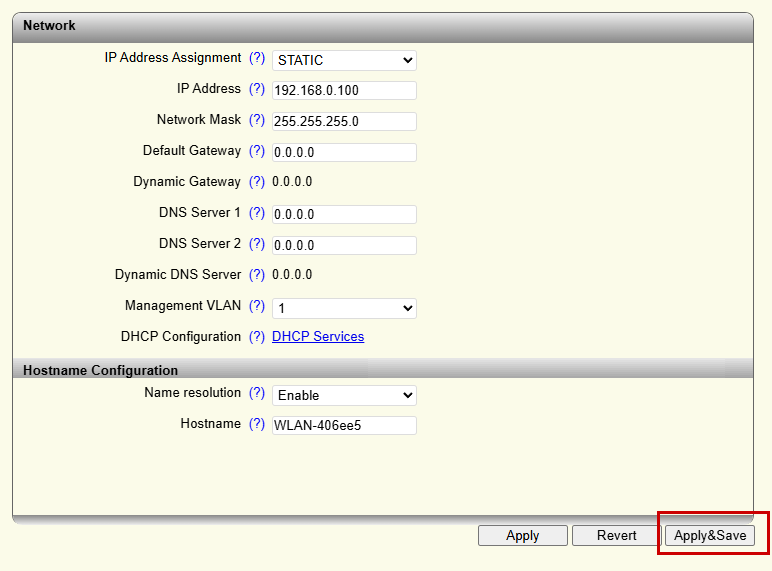Open the Name resolution dropdown

point(344,395)
